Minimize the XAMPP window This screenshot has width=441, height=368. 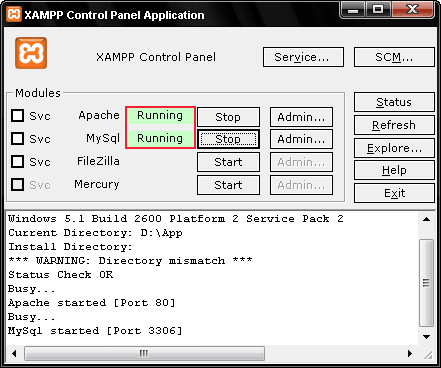353,9
